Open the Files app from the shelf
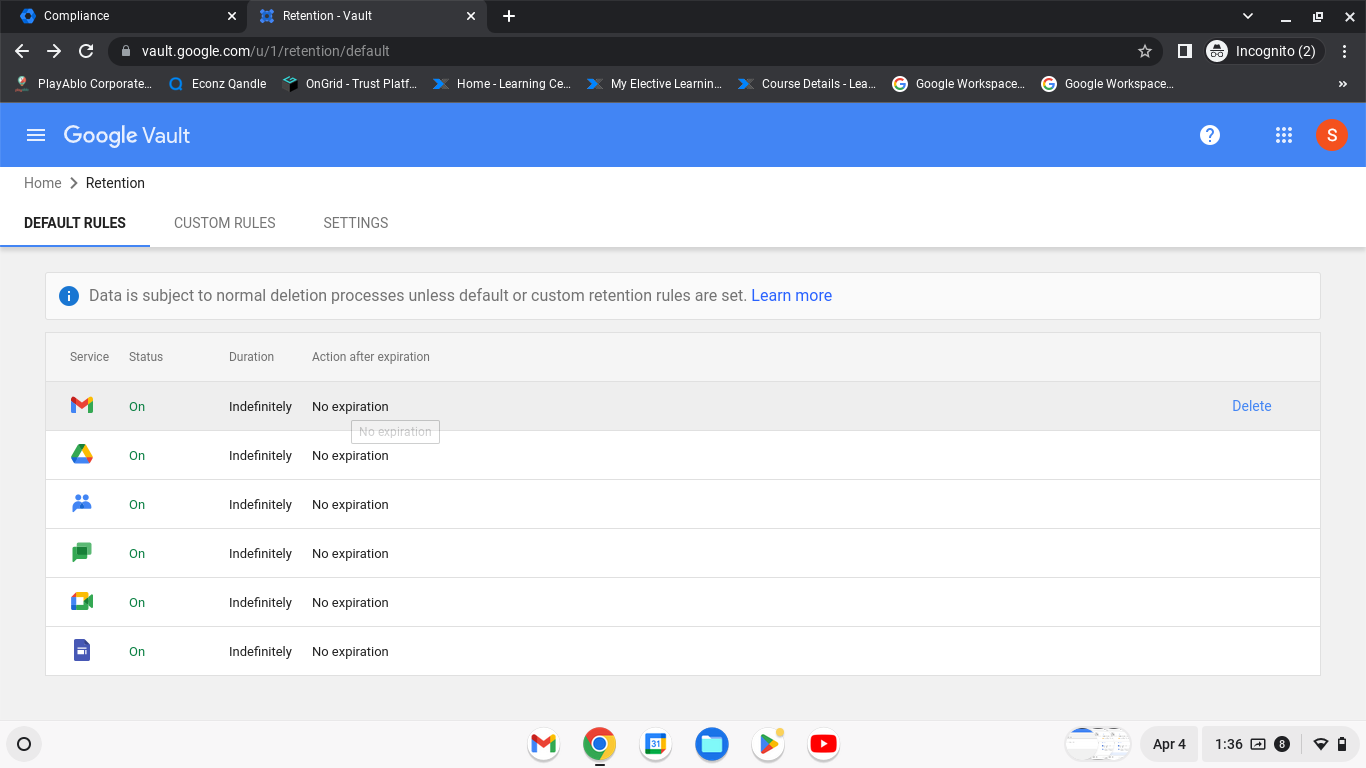This screenshot has width=1366, height=768. 712,743
